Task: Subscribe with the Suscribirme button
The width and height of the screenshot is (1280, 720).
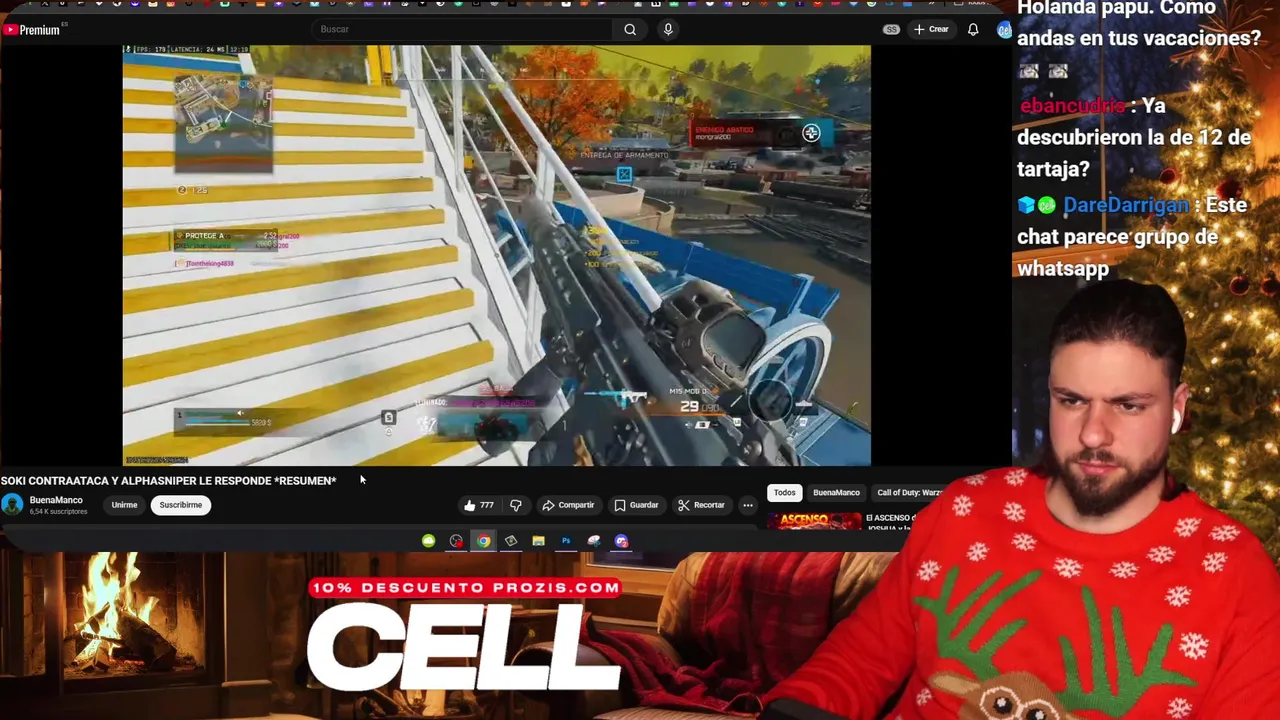Action: point(181,505)
